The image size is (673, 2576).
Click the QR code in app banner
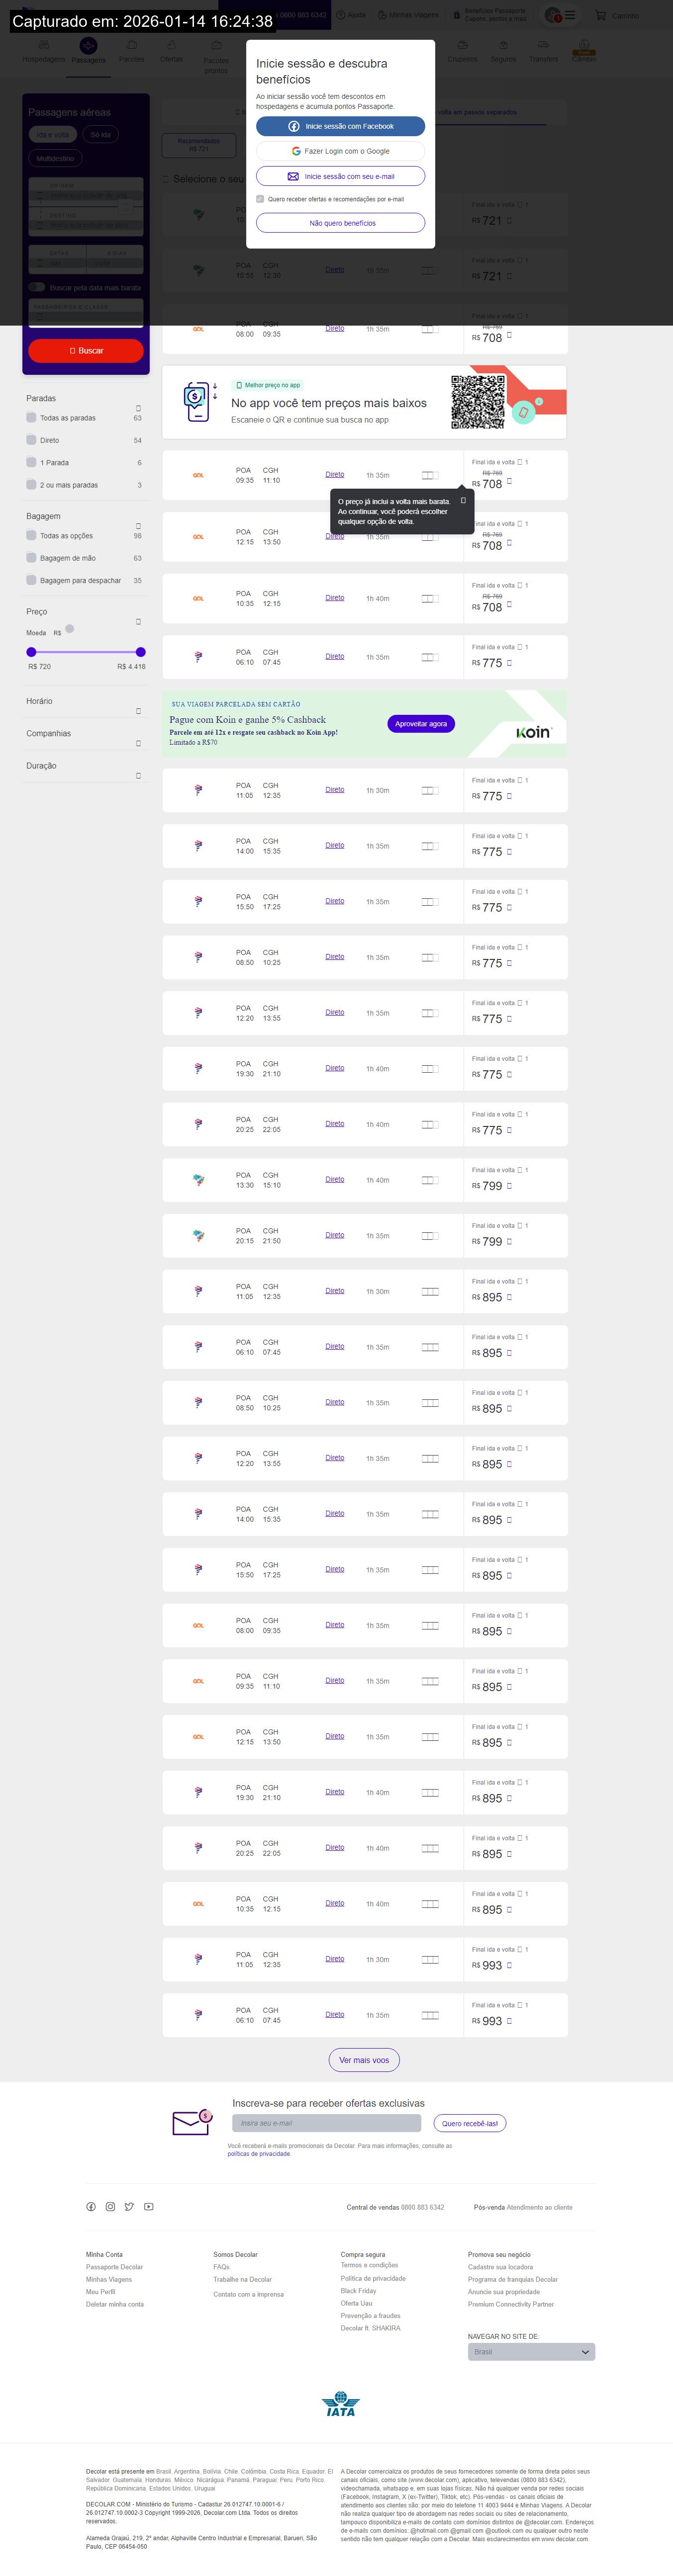point(477,401)
